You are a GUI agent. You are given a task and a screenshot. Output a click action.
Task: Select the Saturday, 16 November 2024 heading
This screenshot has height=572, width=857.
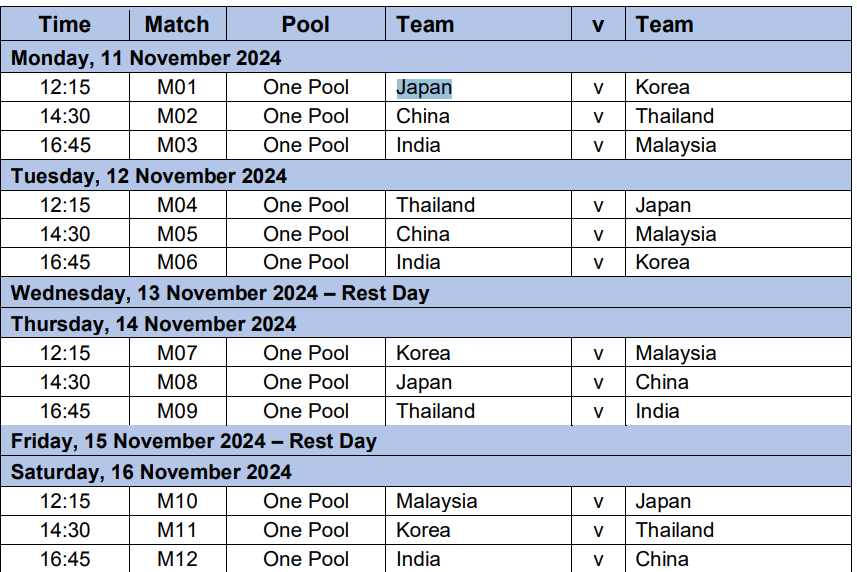pyautogui.click(x=151, y=471)
